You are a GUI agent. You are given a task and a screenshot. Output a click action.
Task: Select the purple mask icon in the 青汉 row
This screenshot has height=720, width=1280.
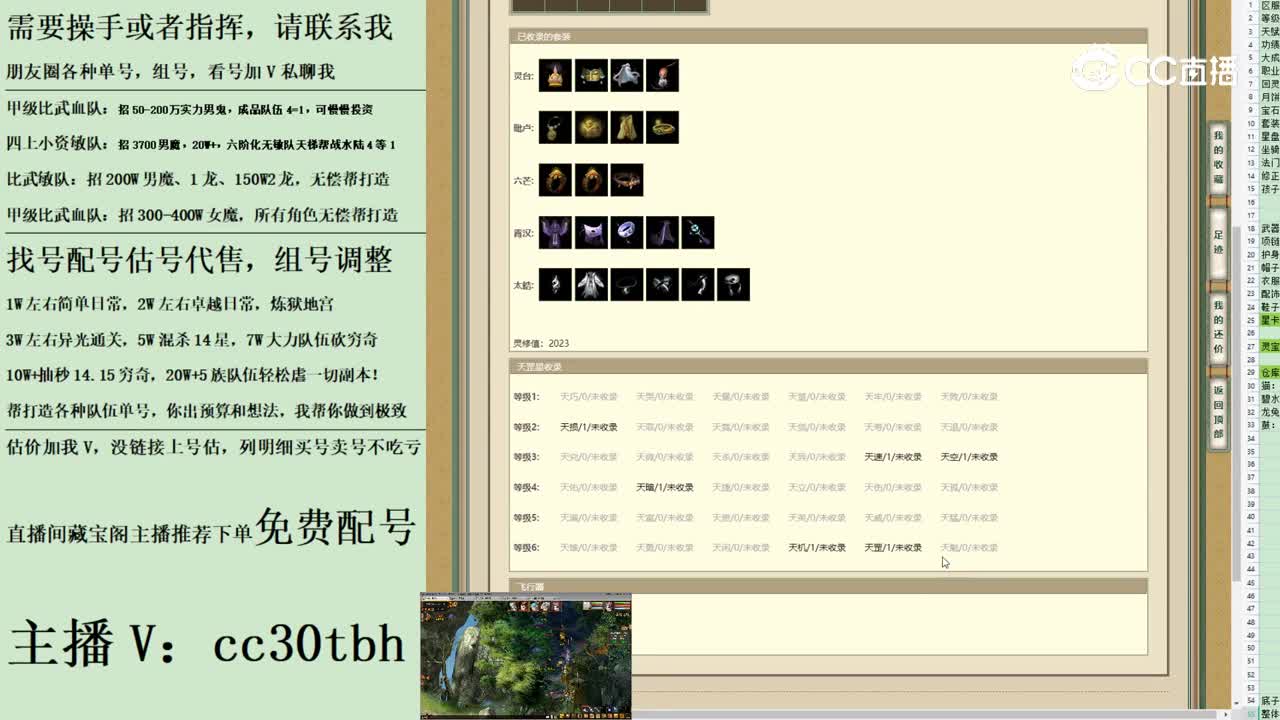(x=590, y=230)
